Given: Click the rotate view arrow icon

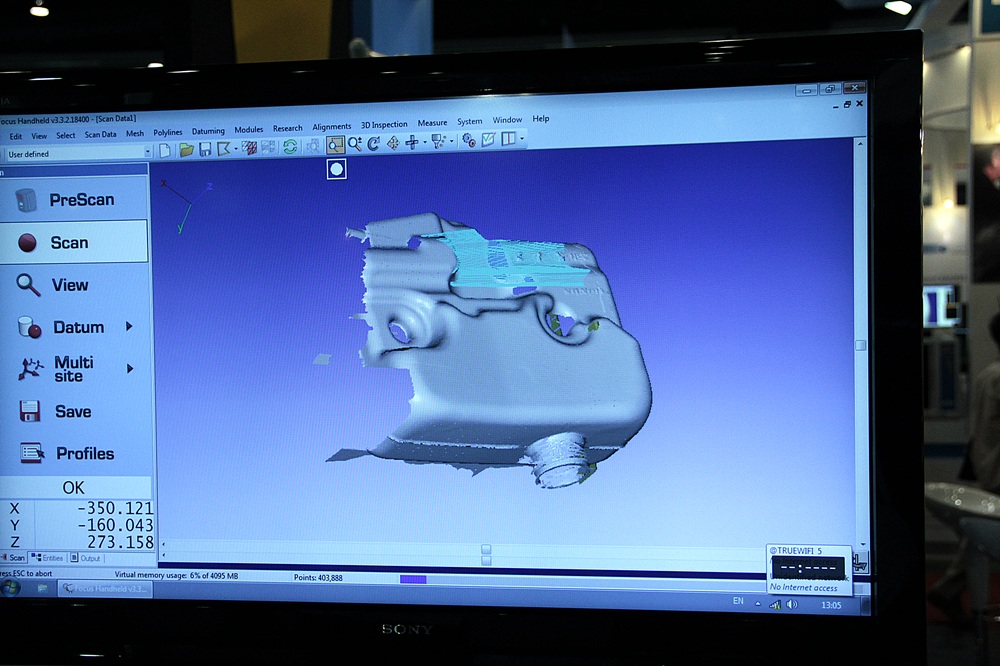Looking at the screenshot, I should tap(374, 144).
